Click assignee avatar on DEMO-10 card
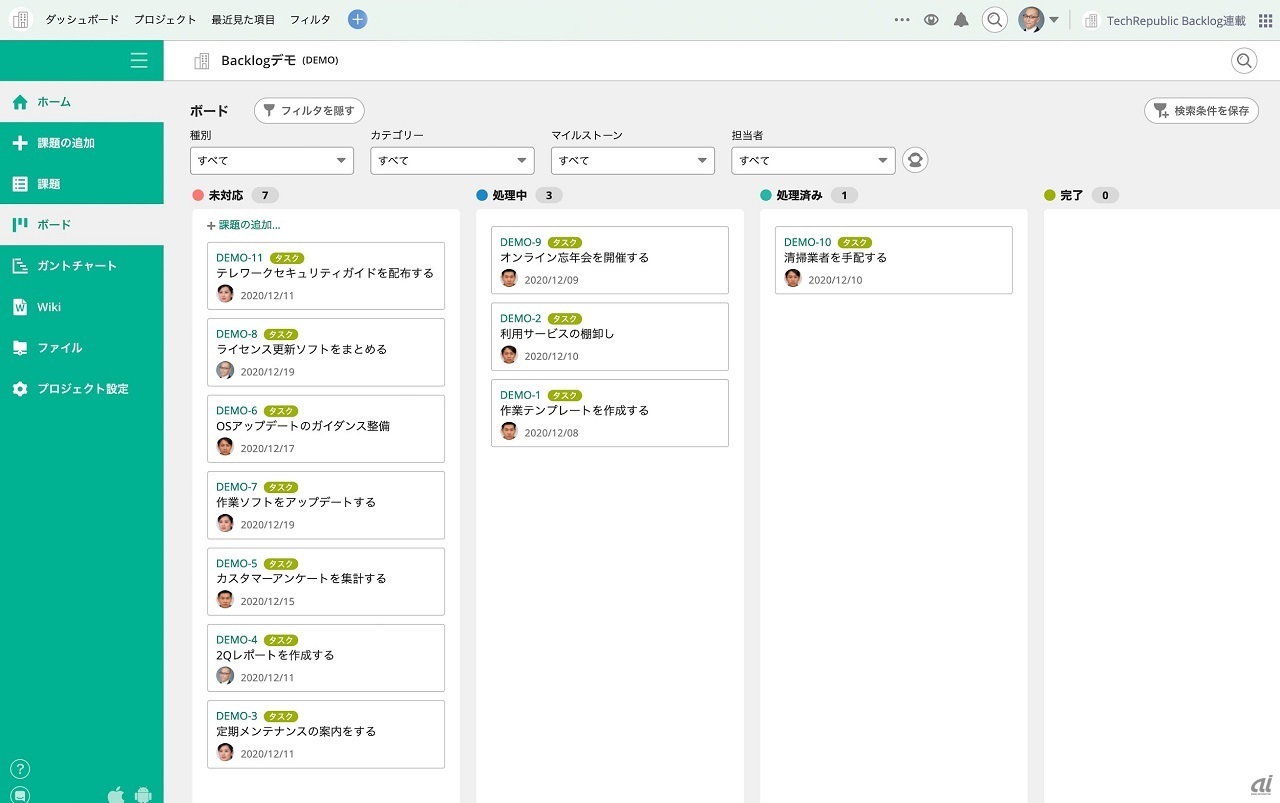1280x803 pixels. point(793,278)
